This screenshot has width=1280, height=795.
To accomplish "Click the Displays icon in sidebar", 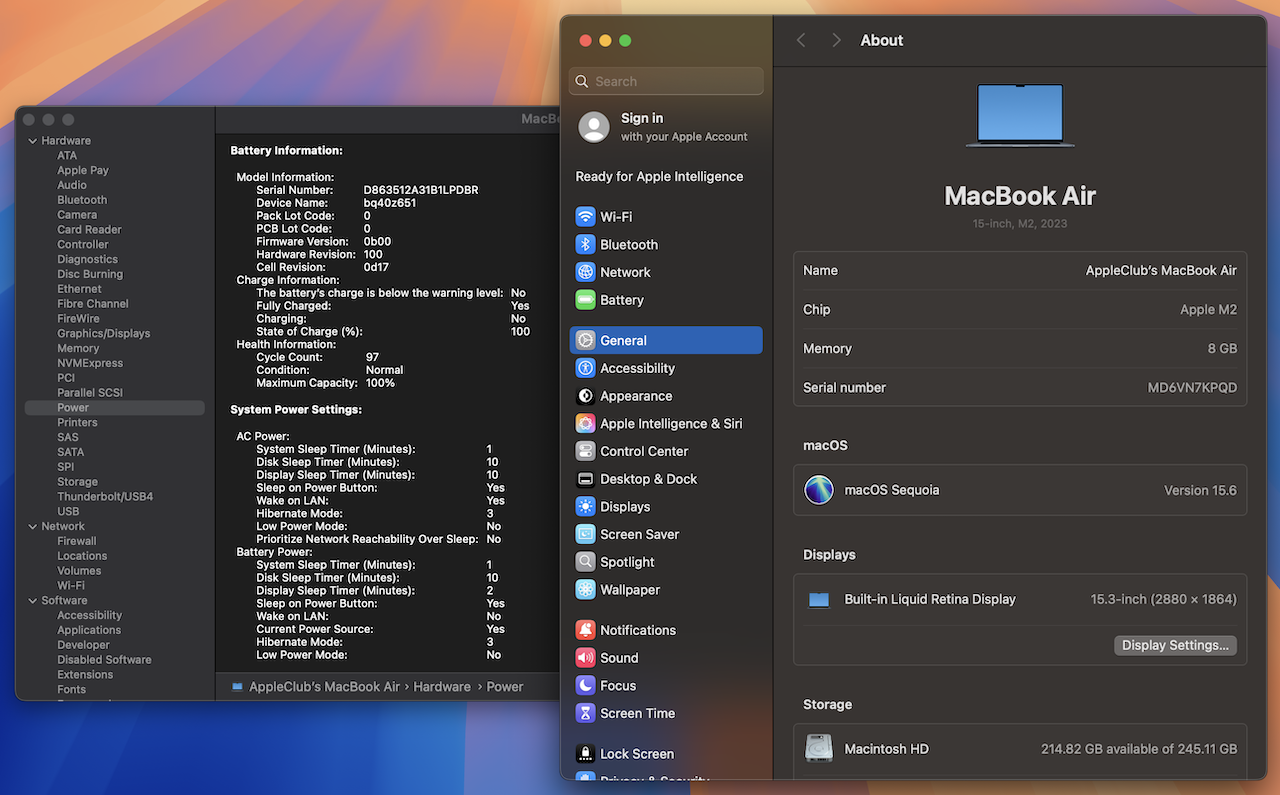I will tap(586, 507).
